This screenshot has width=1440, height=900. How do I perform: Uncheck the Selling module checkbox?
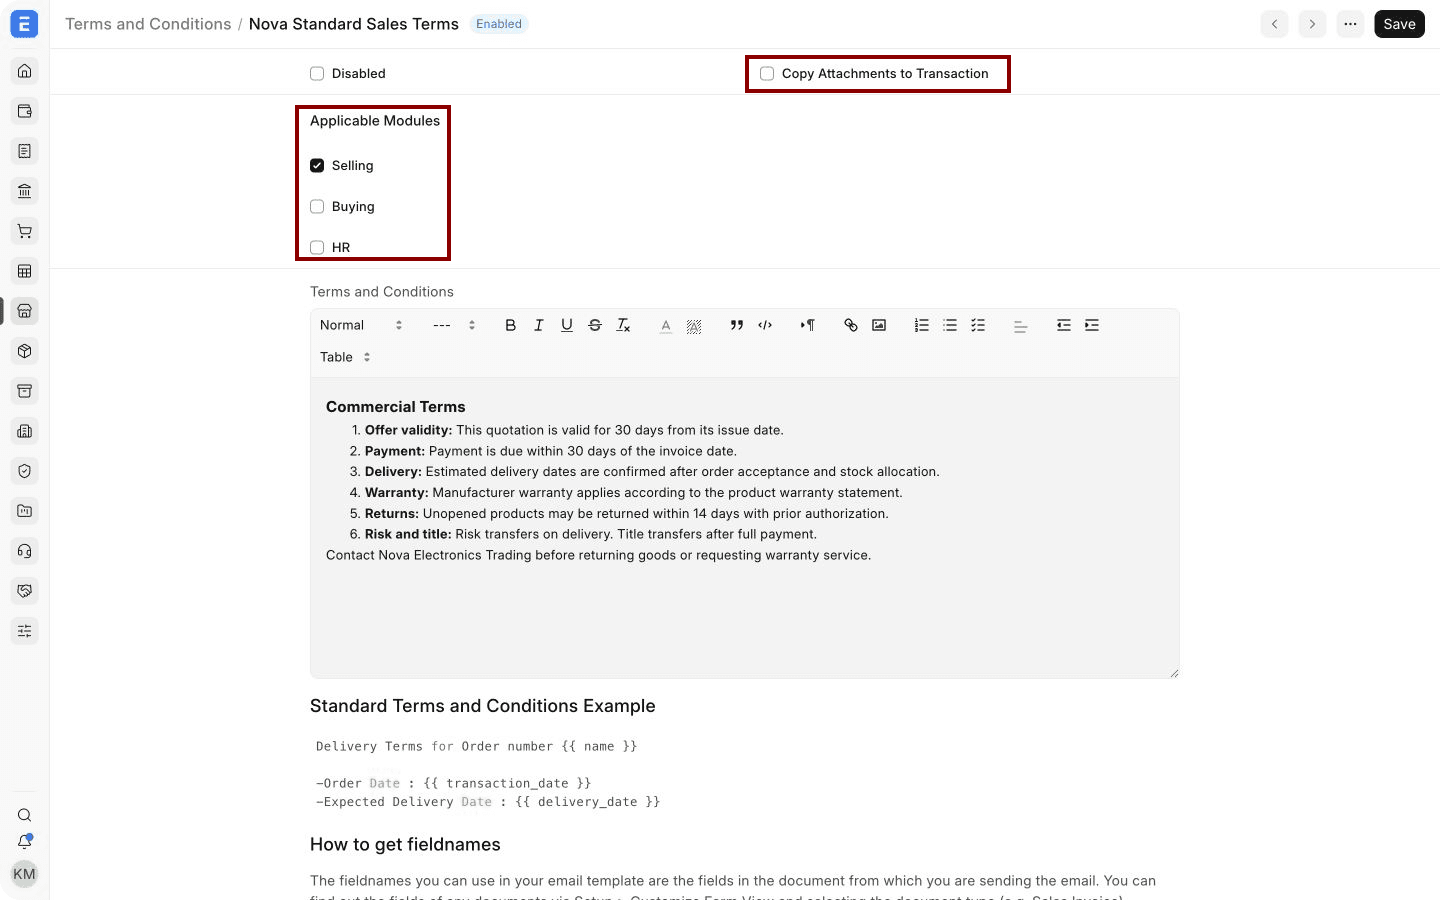point(317,166)
